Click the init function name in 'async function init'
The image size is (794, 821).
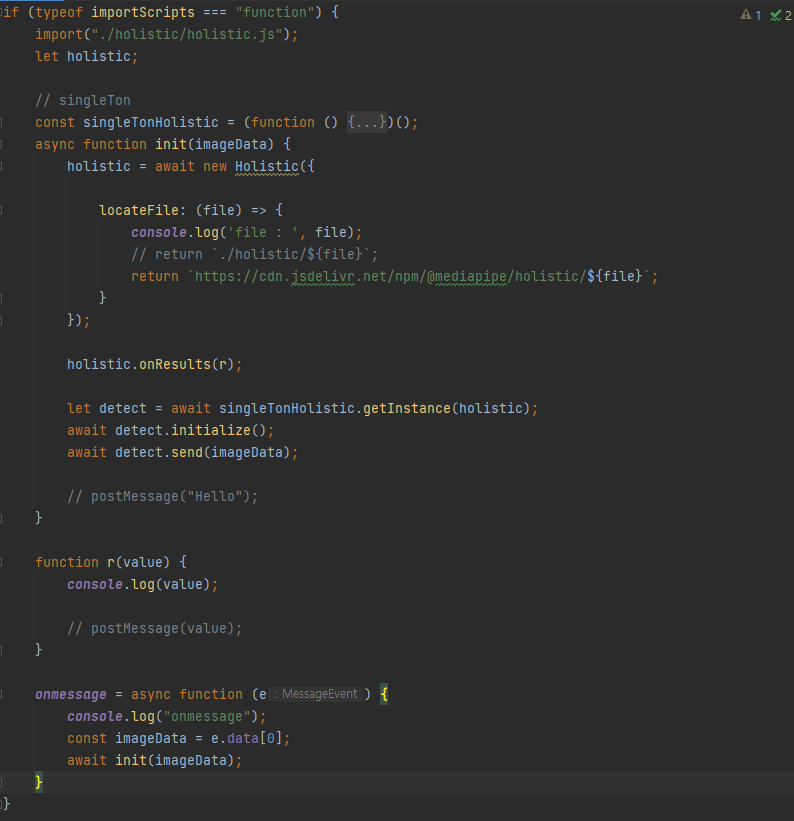[x=171, y=144]
